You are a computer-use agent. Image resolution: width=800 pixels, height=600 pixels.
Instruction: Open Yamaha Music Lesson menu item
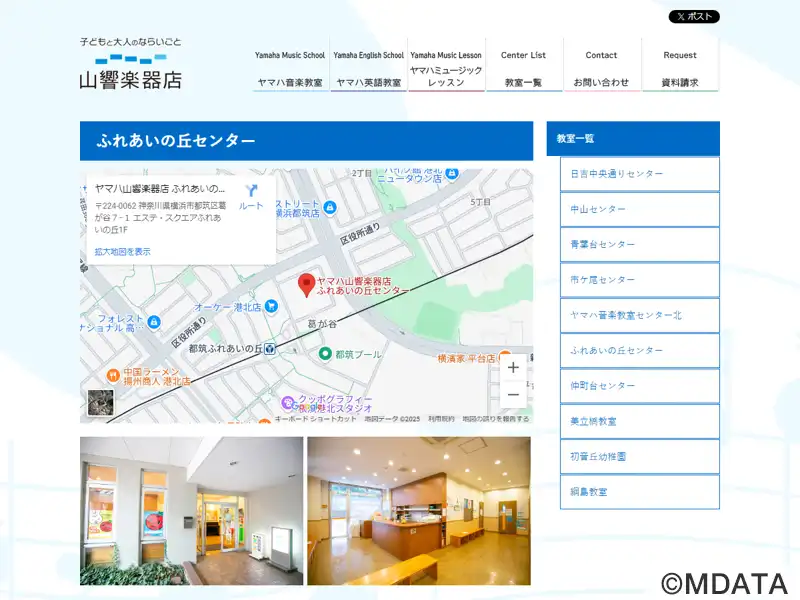tap(446, 65)
